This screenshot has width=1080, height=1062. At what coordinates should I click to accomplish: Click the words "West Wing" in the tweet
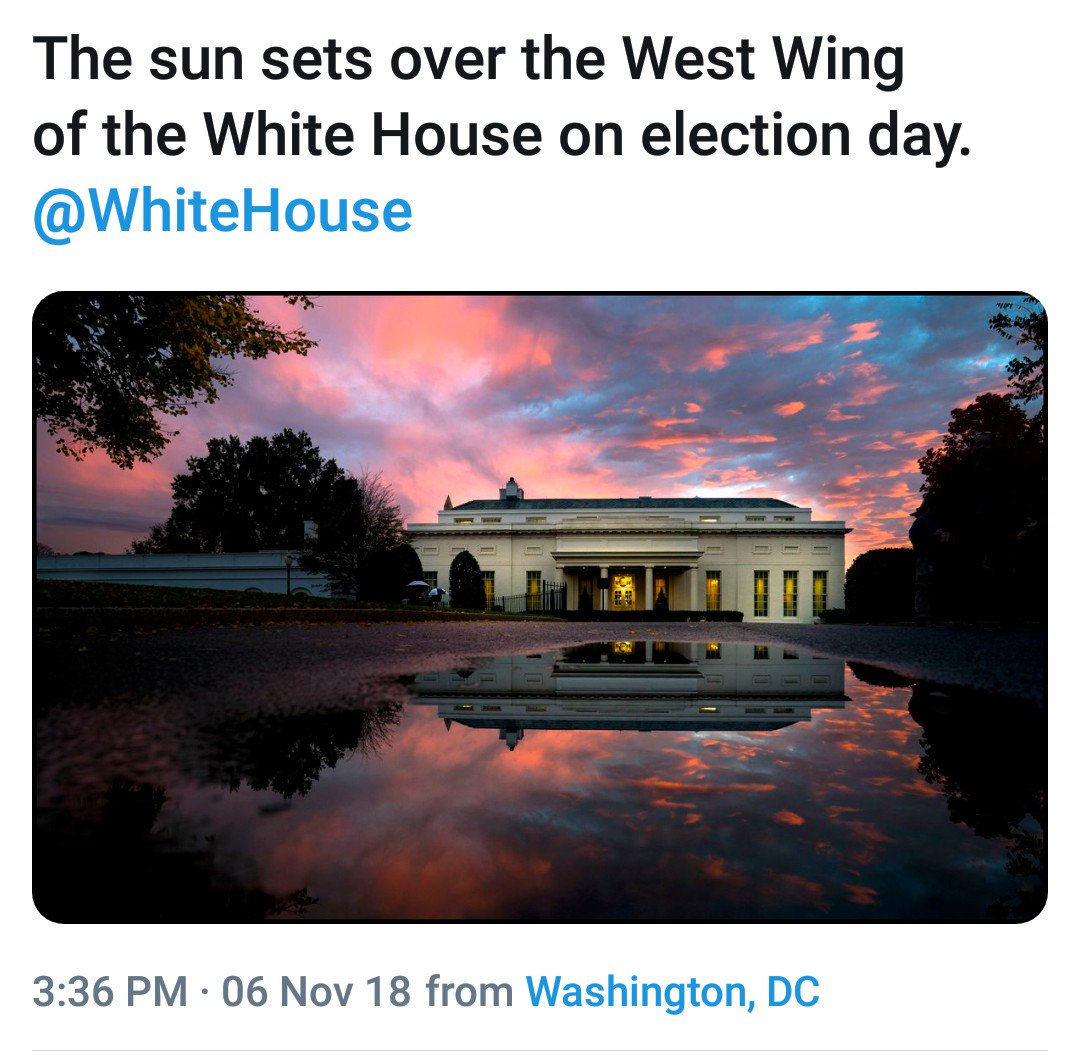(x=764, y=62)
